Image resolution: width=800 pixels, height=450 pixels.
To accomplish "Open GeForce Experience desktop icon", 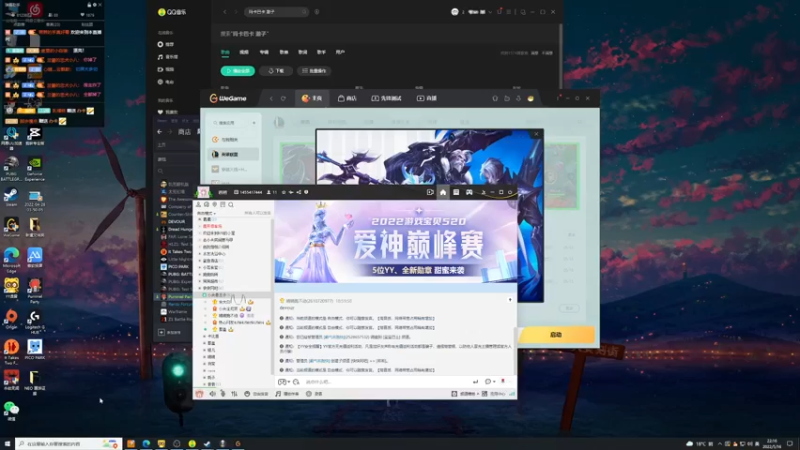I will 34,167.
